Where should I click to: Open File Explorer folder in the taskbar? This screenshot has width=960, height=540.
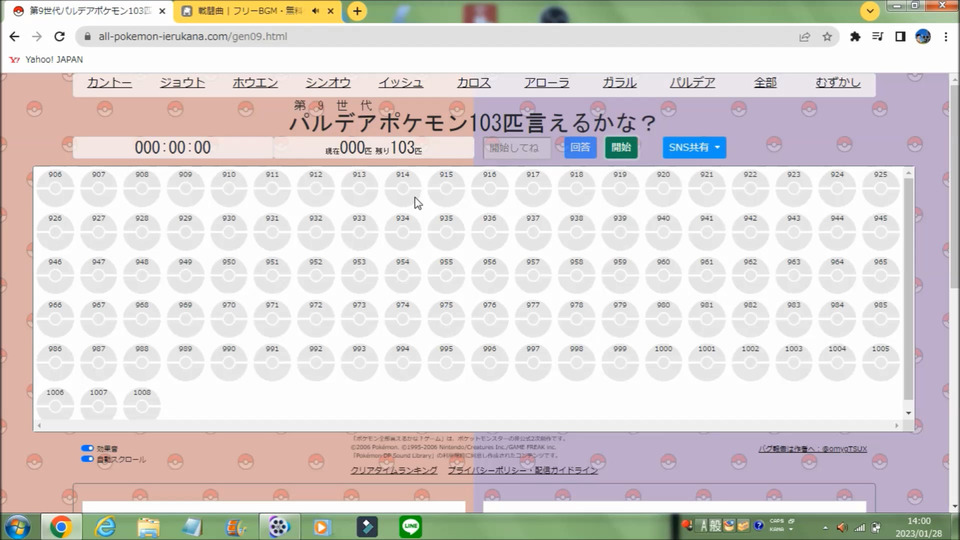pos(148,527)
